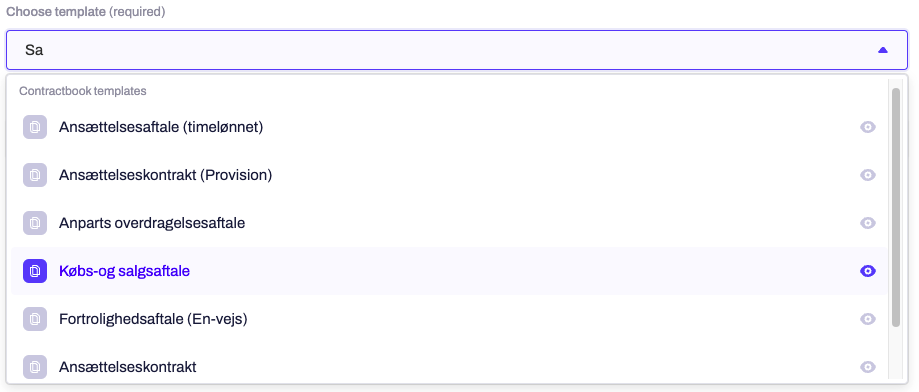
Task: Preview Købs-og salgsaftale via the purple eye icon
Action: (868, 271)
